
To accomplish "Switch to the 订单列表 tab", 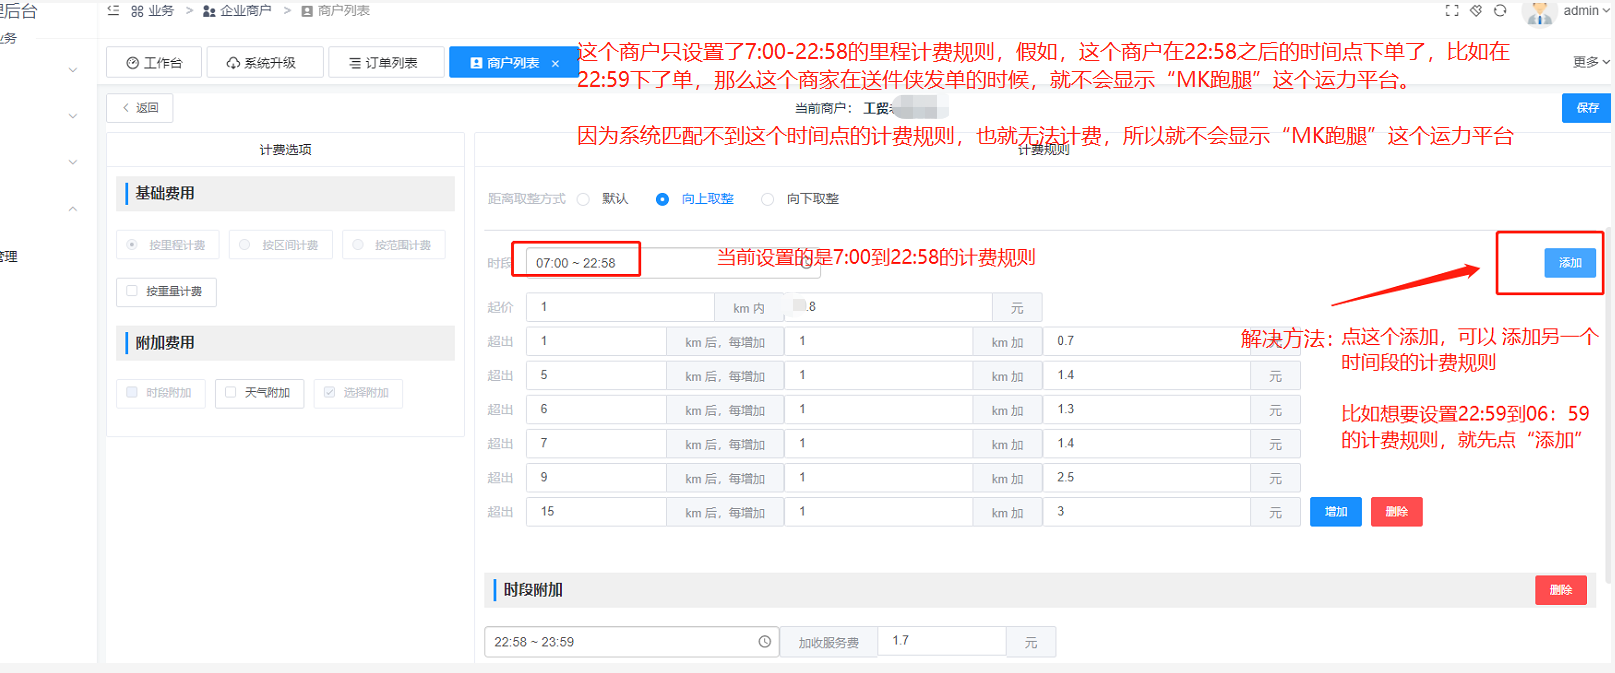I will click(x=385, y=62).
